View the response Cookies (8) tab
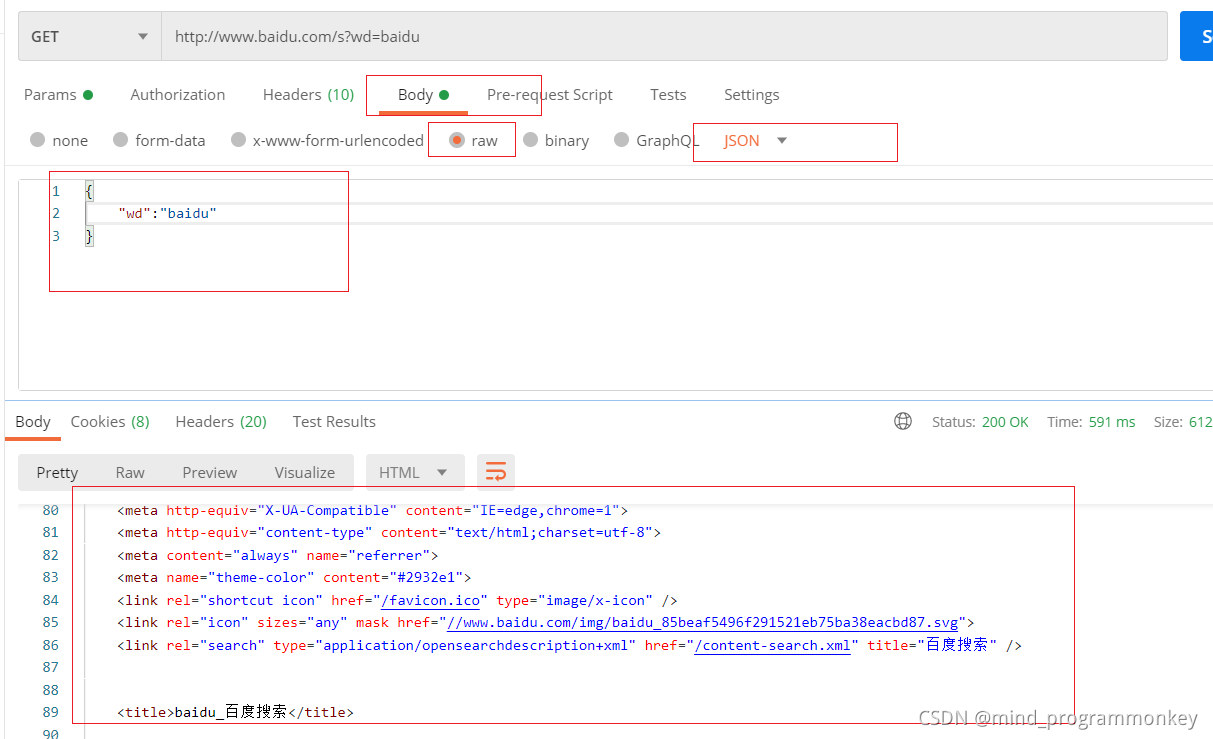This screenshot has width=1213, height=739. click(x=110, y=422)
